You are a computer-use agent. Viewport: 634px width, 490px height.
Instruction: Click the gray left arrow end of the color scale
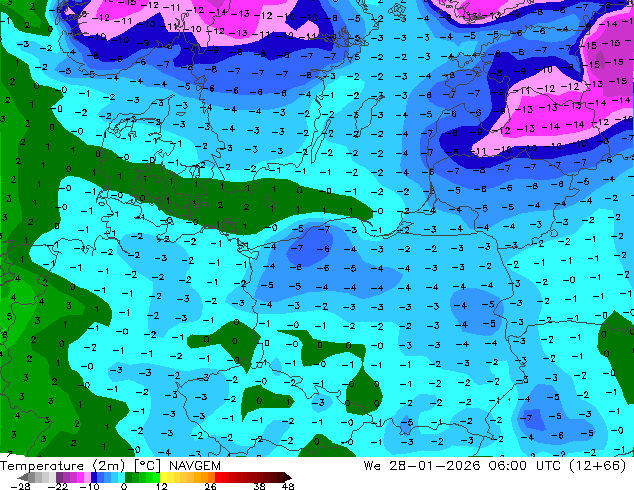(x=23, y=477)
